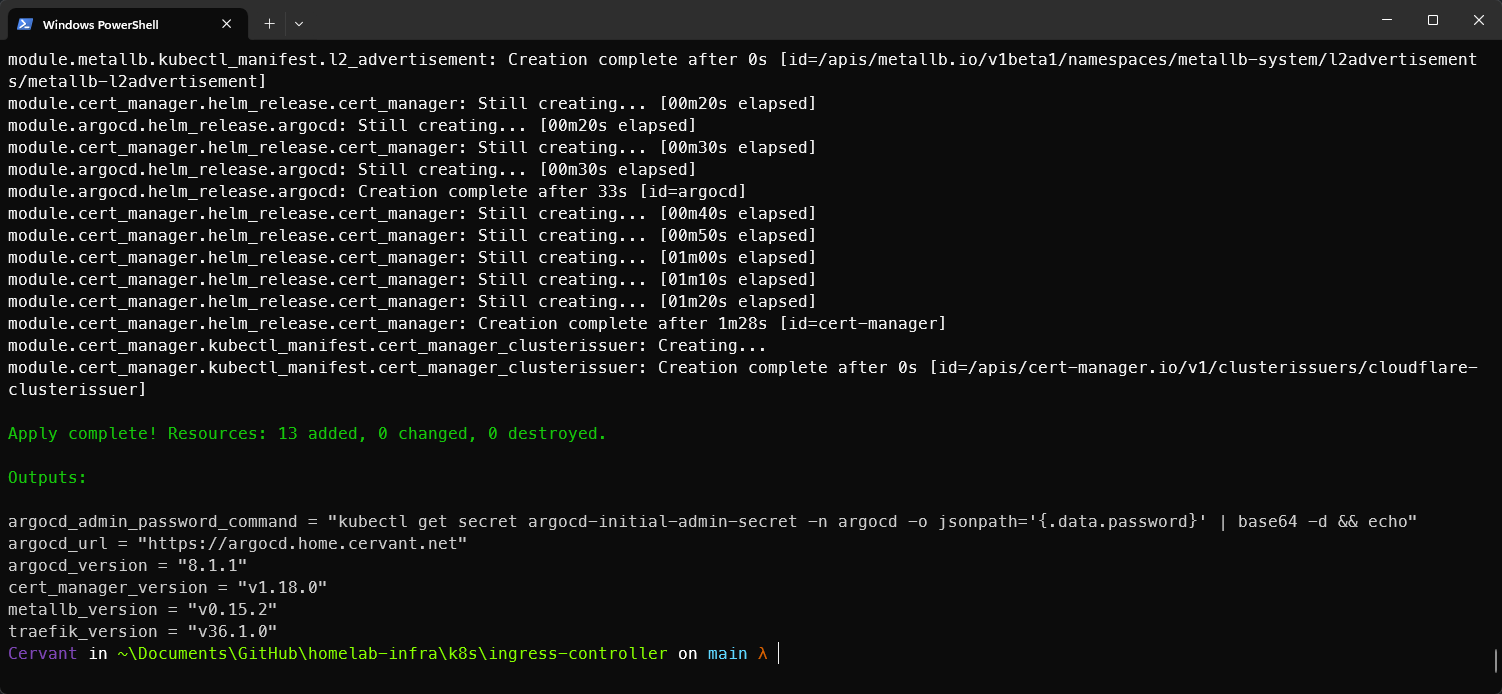
Task: Click the traefik_version output line
Action: pyautogui.click(x=142, y=632)
